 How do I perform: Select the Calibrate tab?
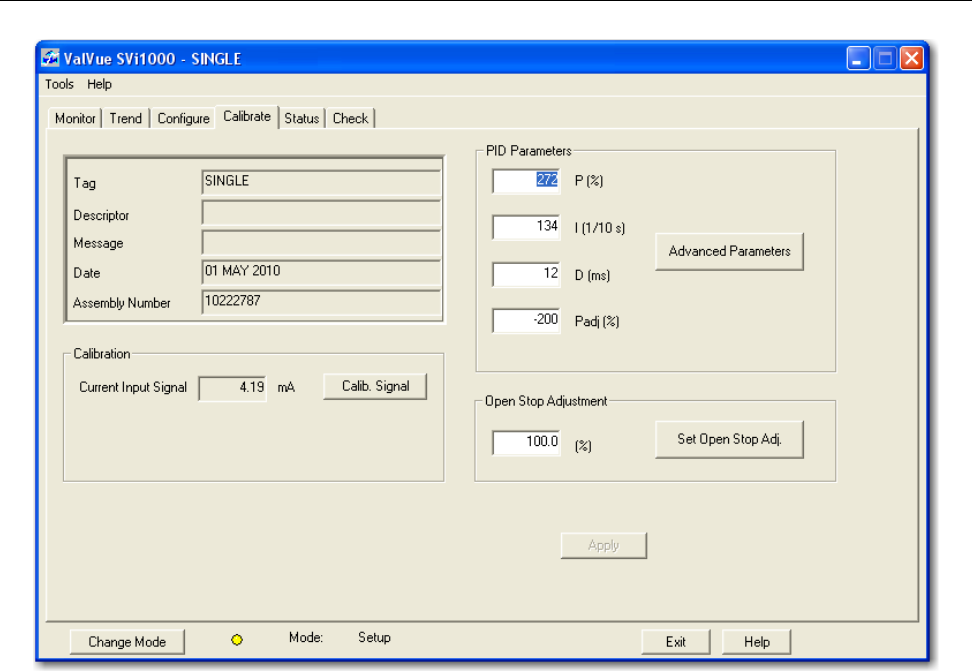coord(247,117)
